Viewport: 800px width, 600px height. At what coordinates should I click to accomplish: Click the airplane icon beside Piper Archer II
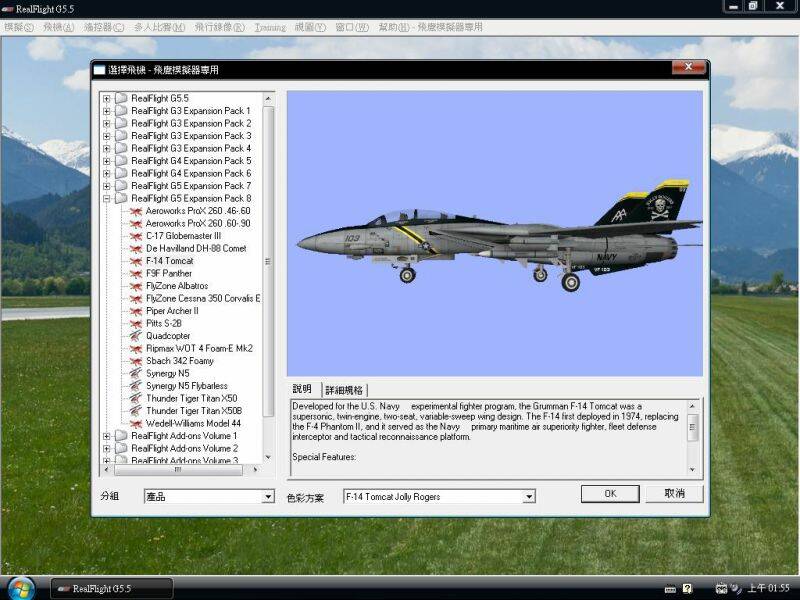pyautogui.click(x=136, y=311)
